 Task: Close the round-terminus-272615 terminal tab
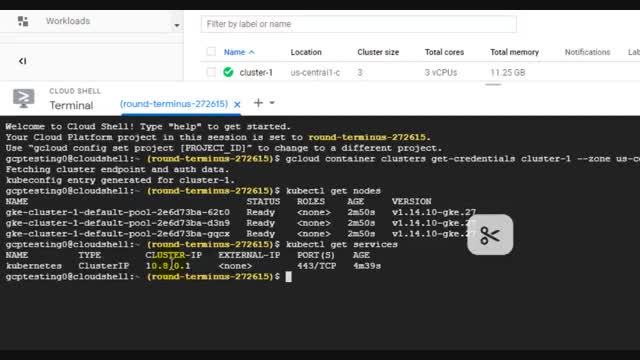coord(237,104)
